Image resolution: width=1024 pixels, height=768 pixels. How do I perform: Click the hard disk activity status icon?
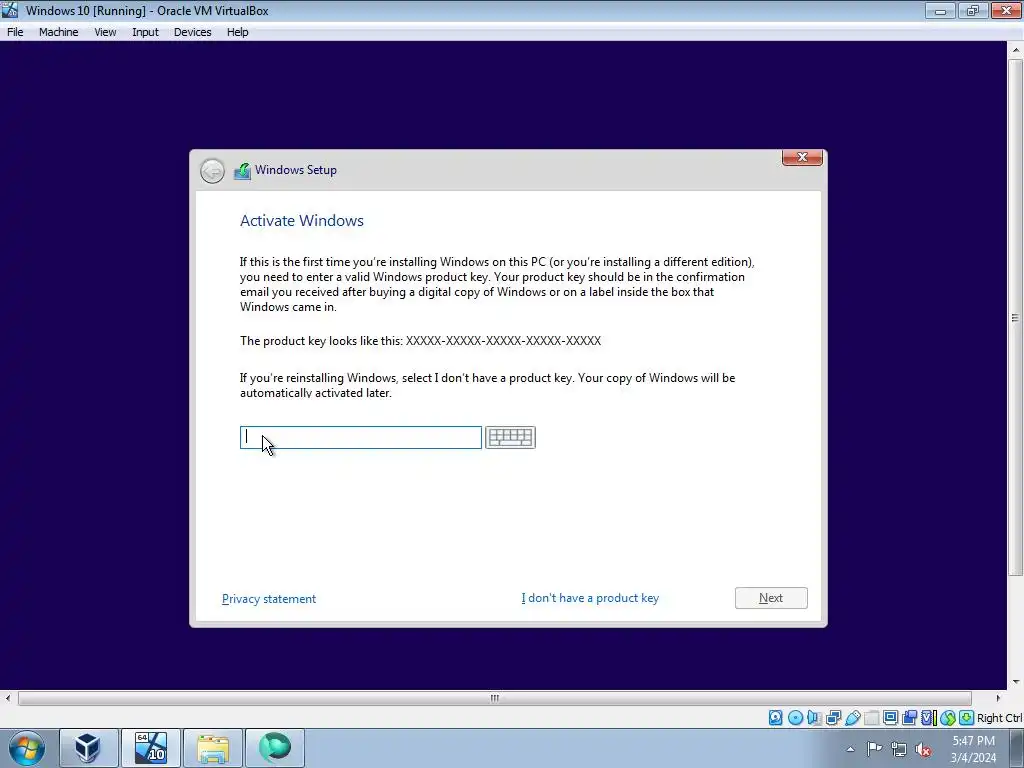775,718
